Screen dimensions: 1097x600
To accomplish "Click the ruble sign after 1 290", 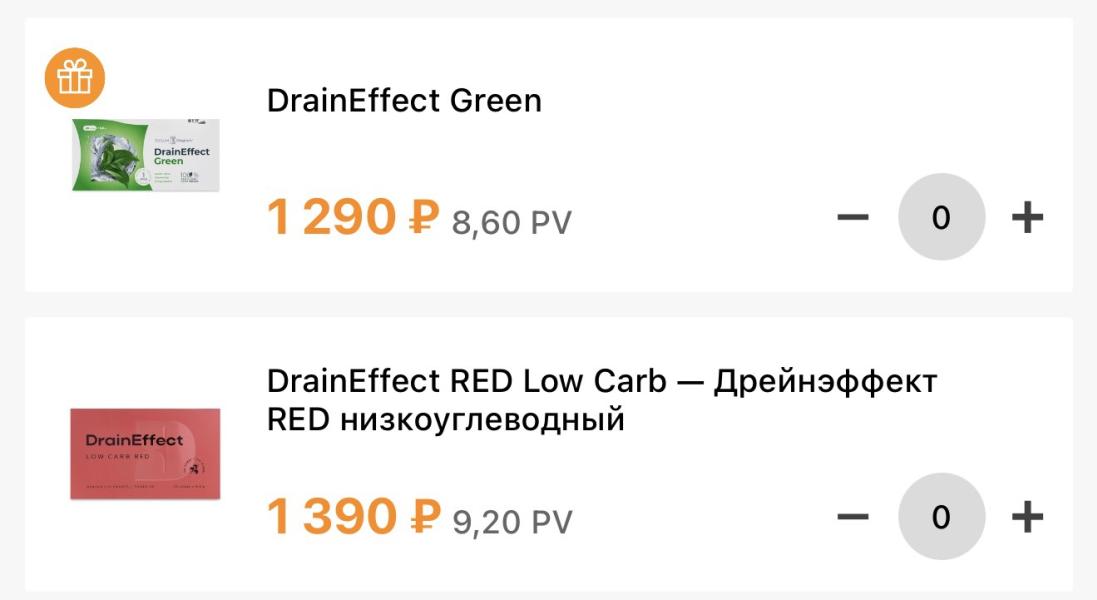I will pos(424,217).
